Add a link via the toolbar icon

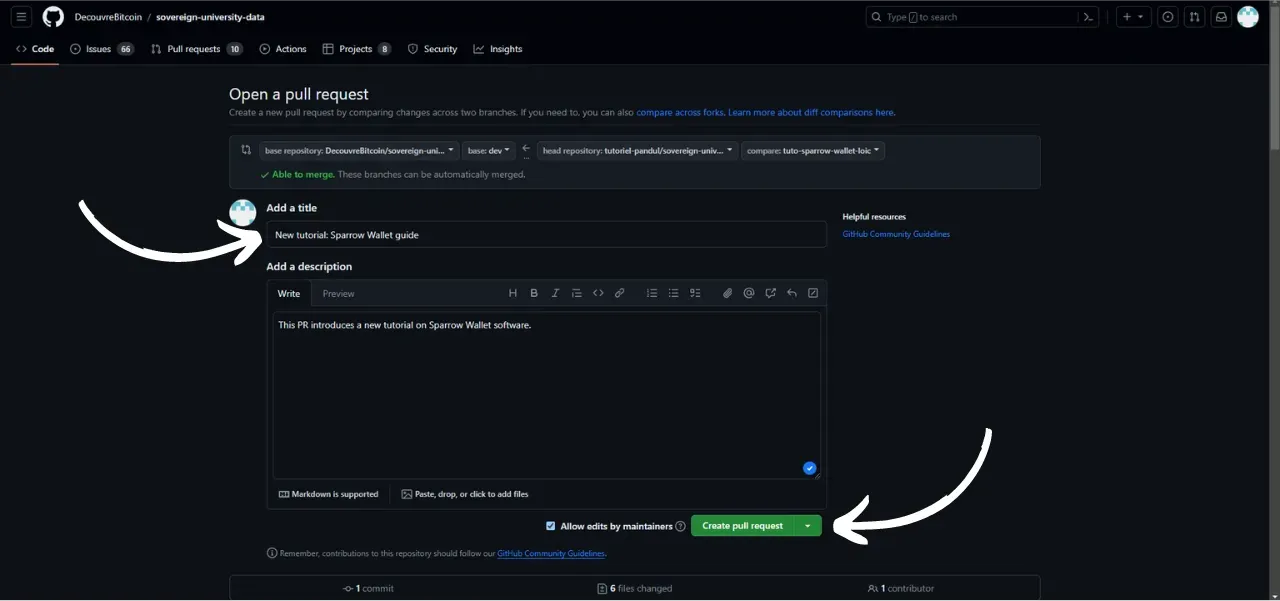(620, 293)
